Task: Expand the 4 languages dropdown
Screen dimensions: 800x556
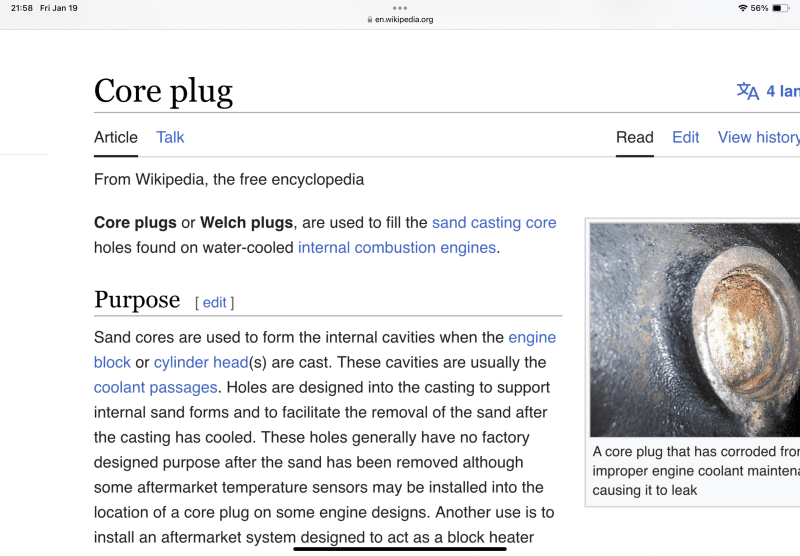Action: click(782, 91)
